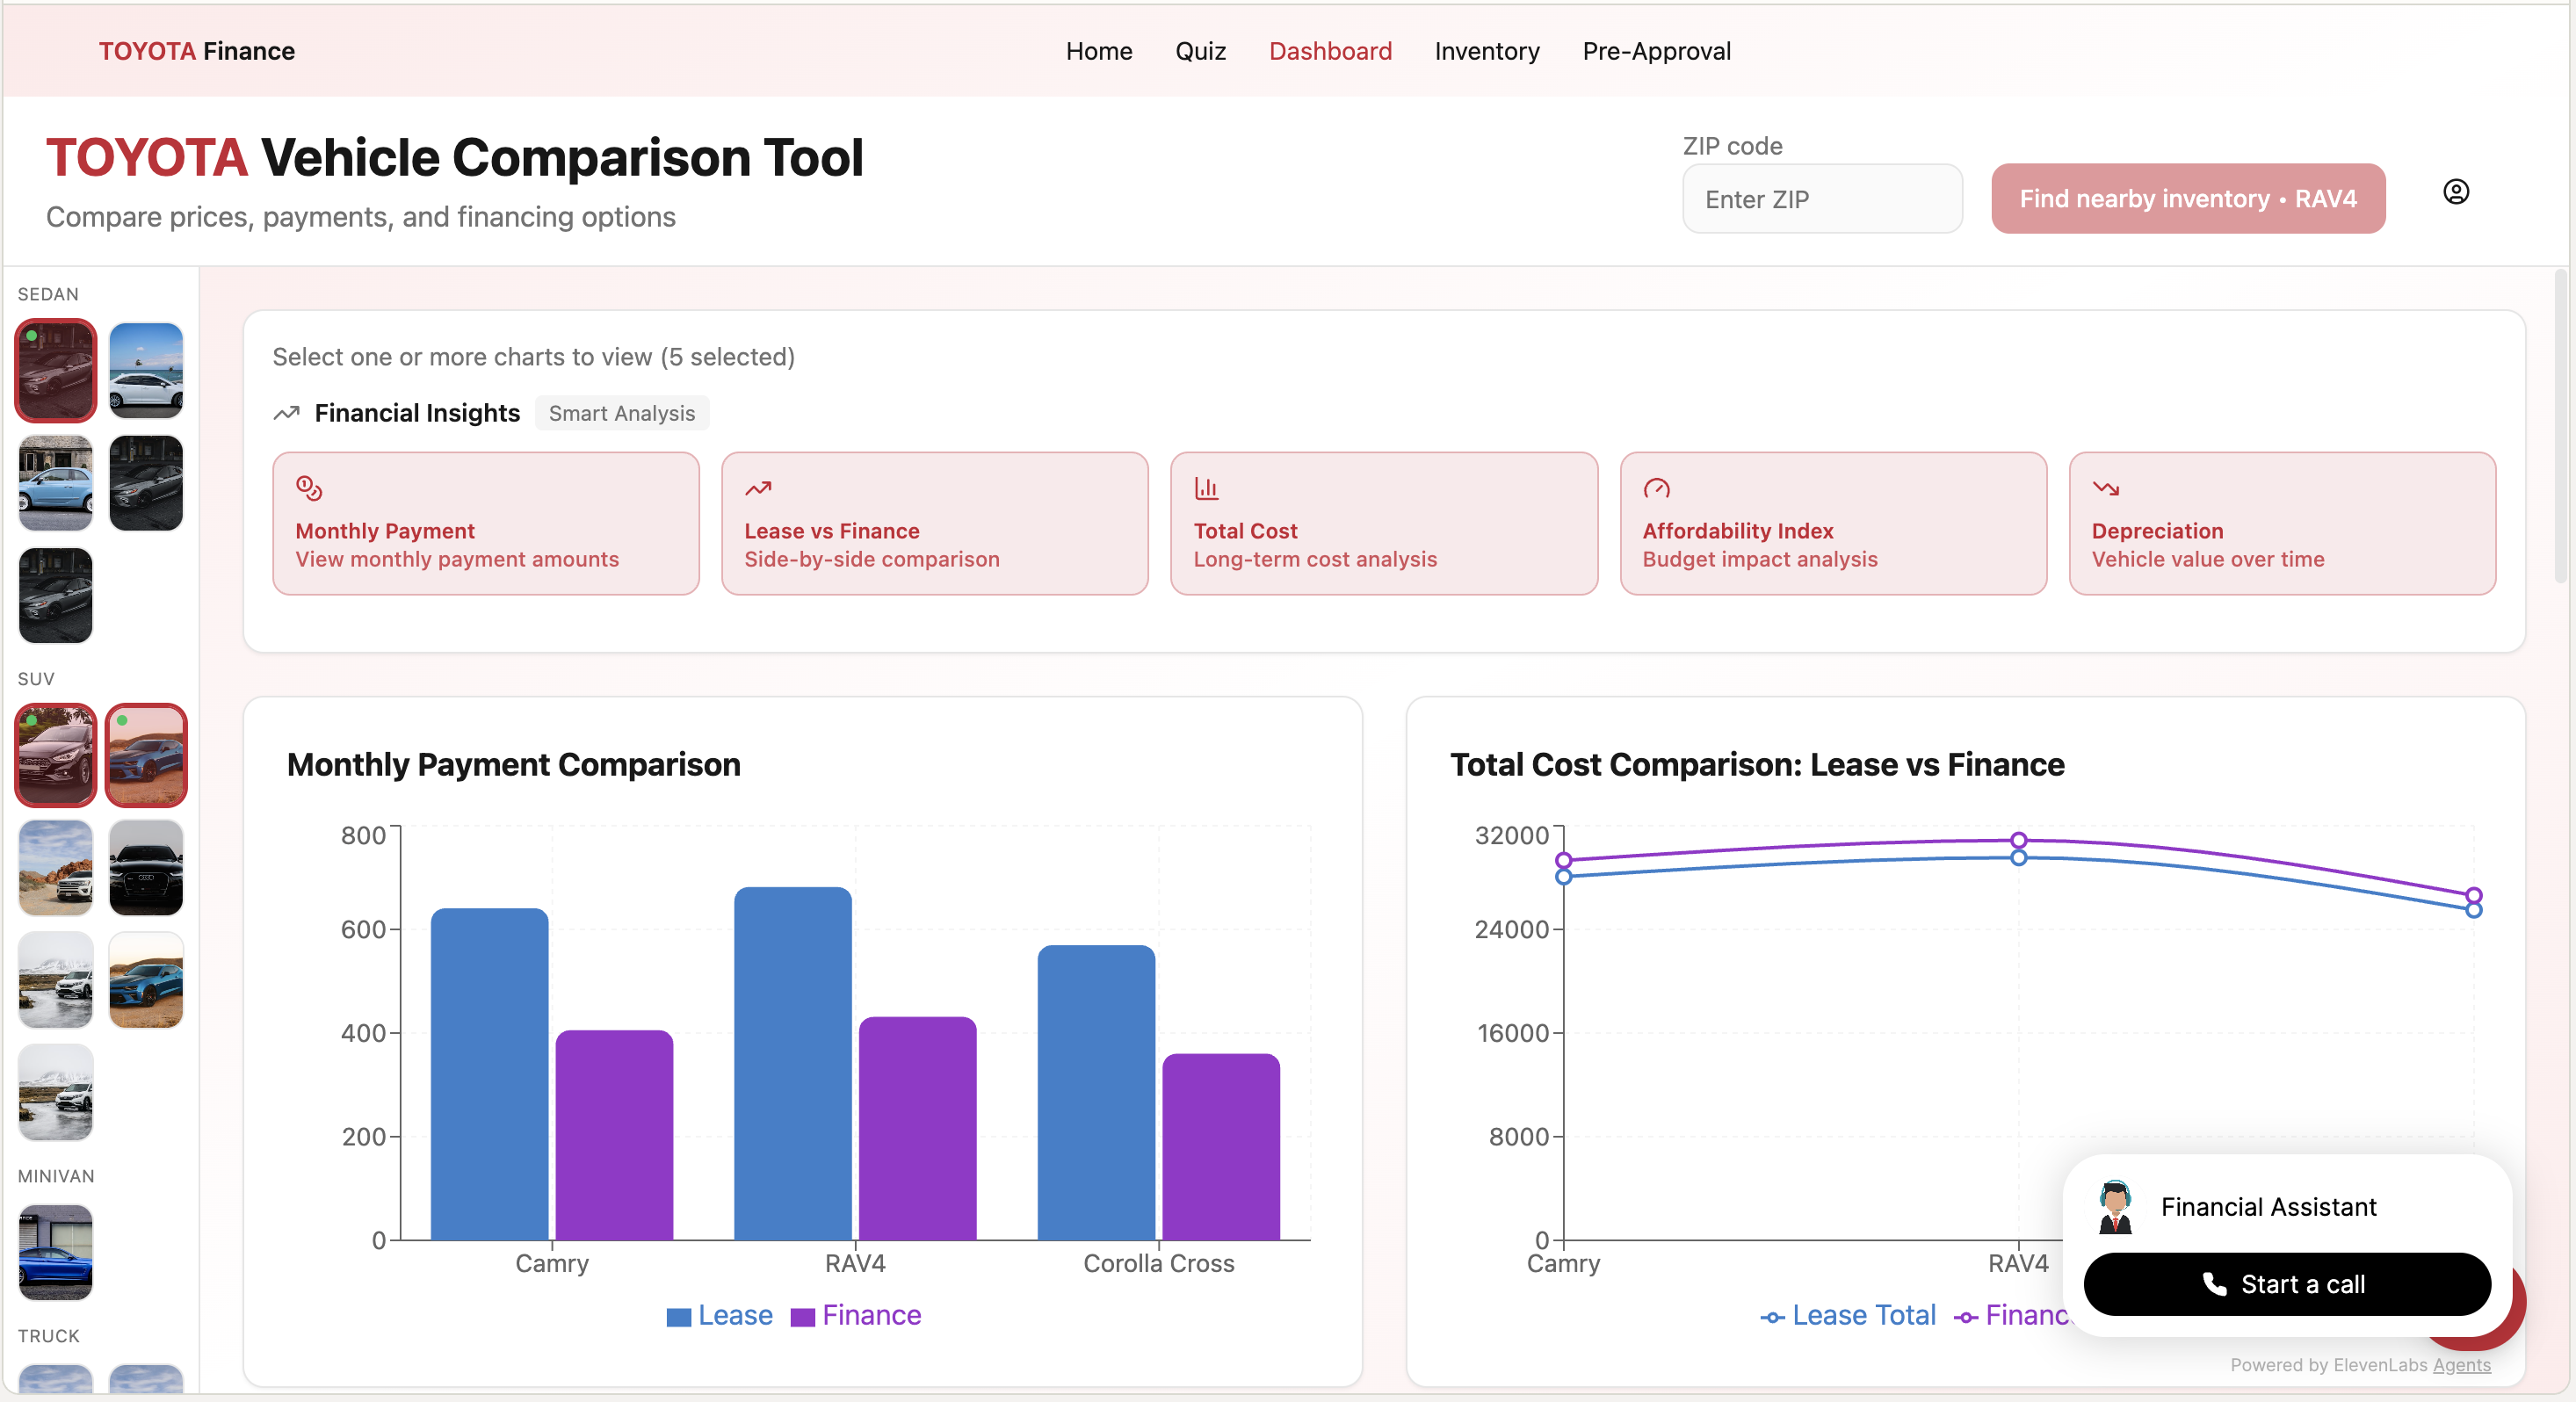This screenshot has height=1402, width=2576.
Task: Click the Enter ZIP input field
Action: [1821, 199]
